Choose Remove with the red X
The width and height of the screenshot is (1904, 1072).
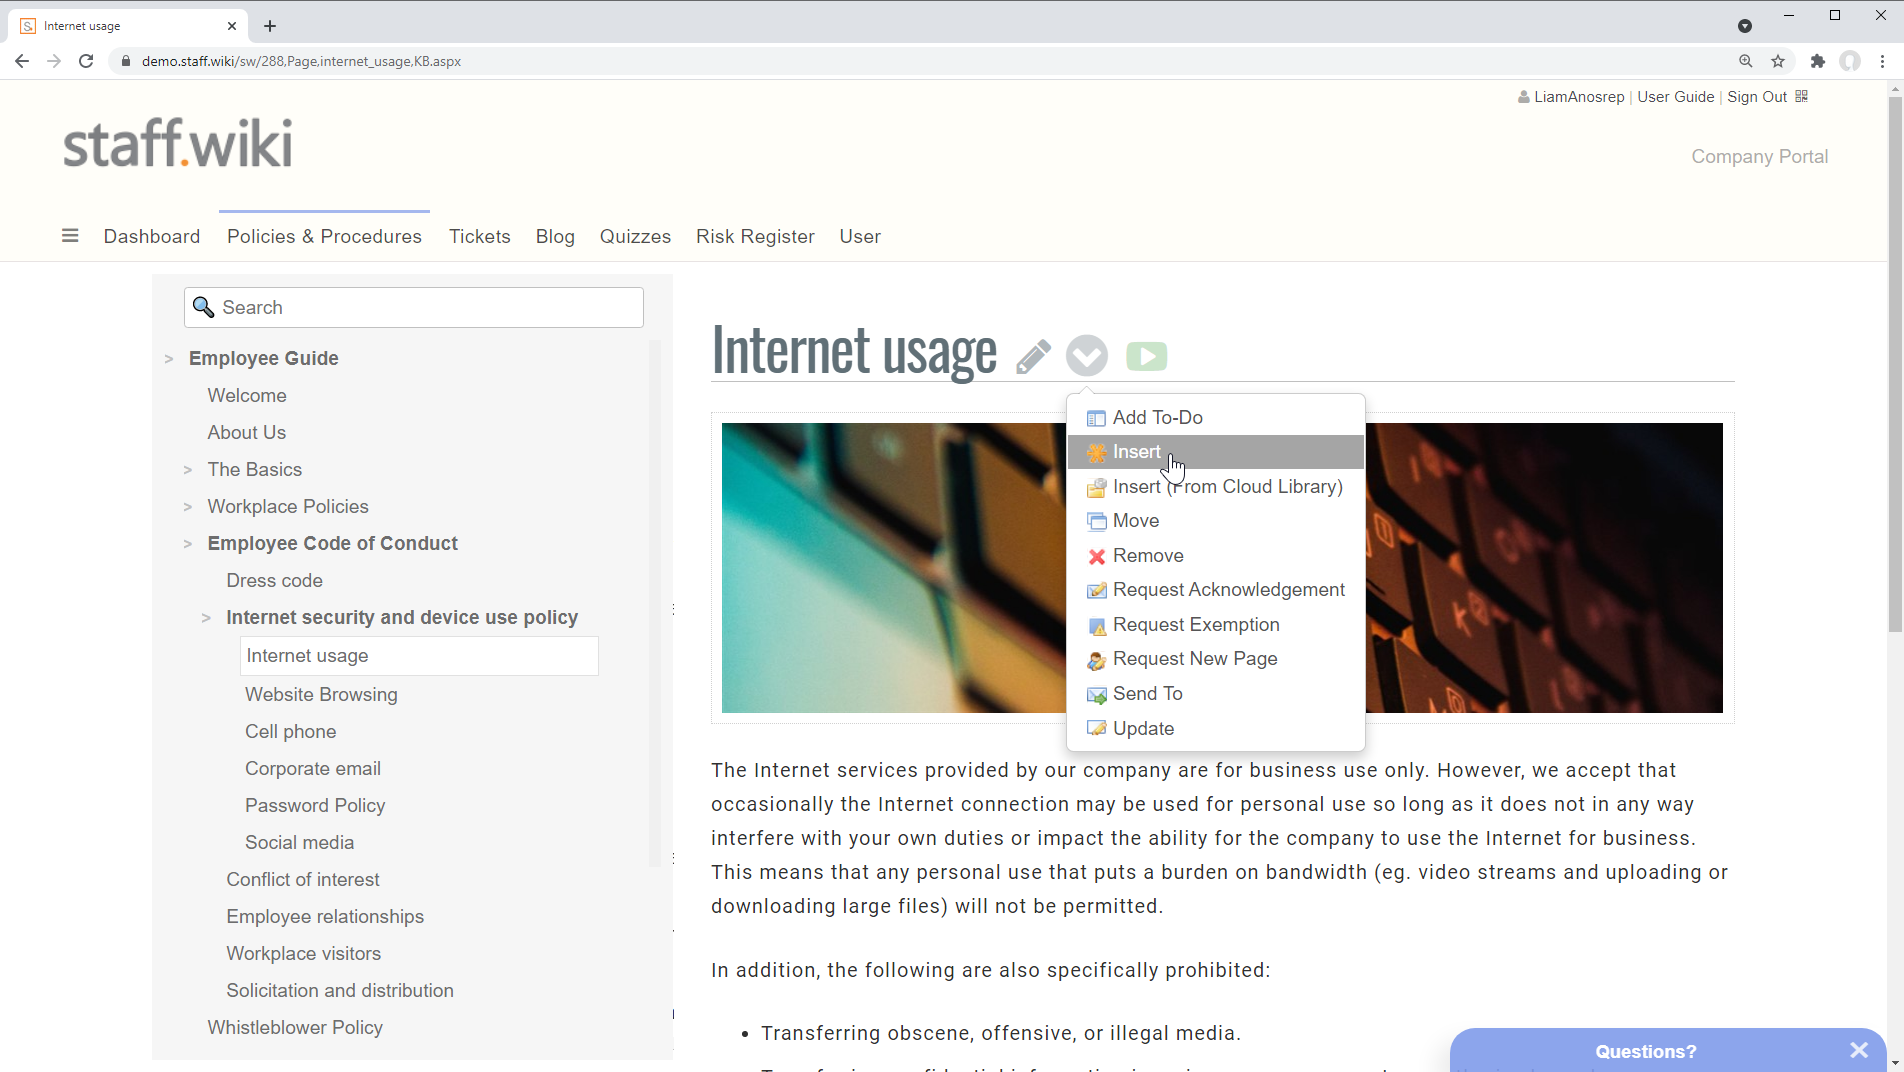click(x=1216, y=555)
